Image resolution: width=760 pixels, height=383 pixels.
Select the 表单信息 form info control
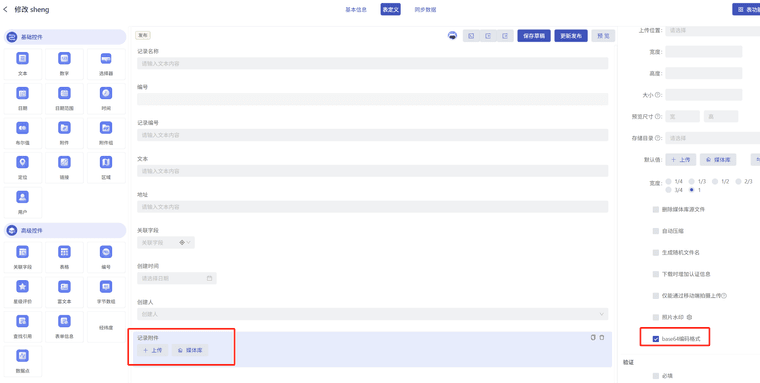click(x=64, y=327)
